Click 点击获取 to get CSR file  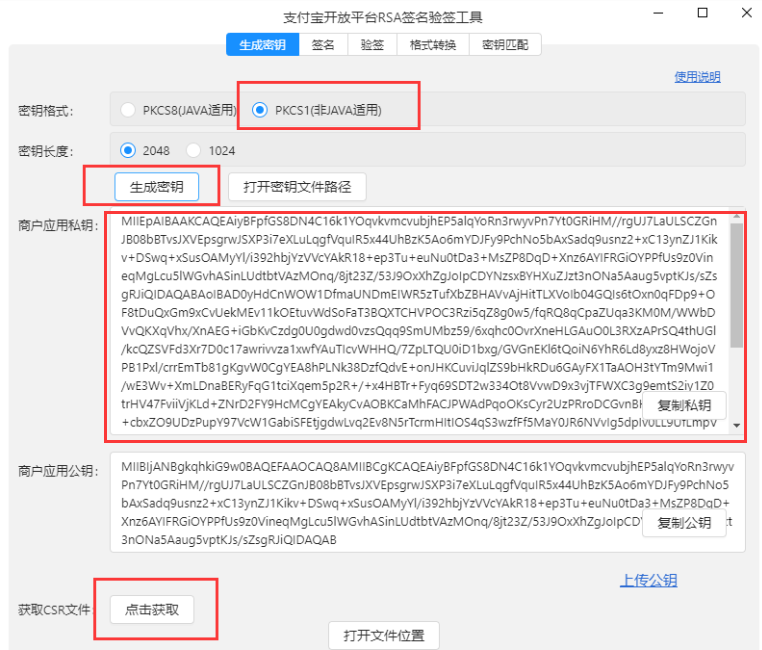click(x=152, y=609)
